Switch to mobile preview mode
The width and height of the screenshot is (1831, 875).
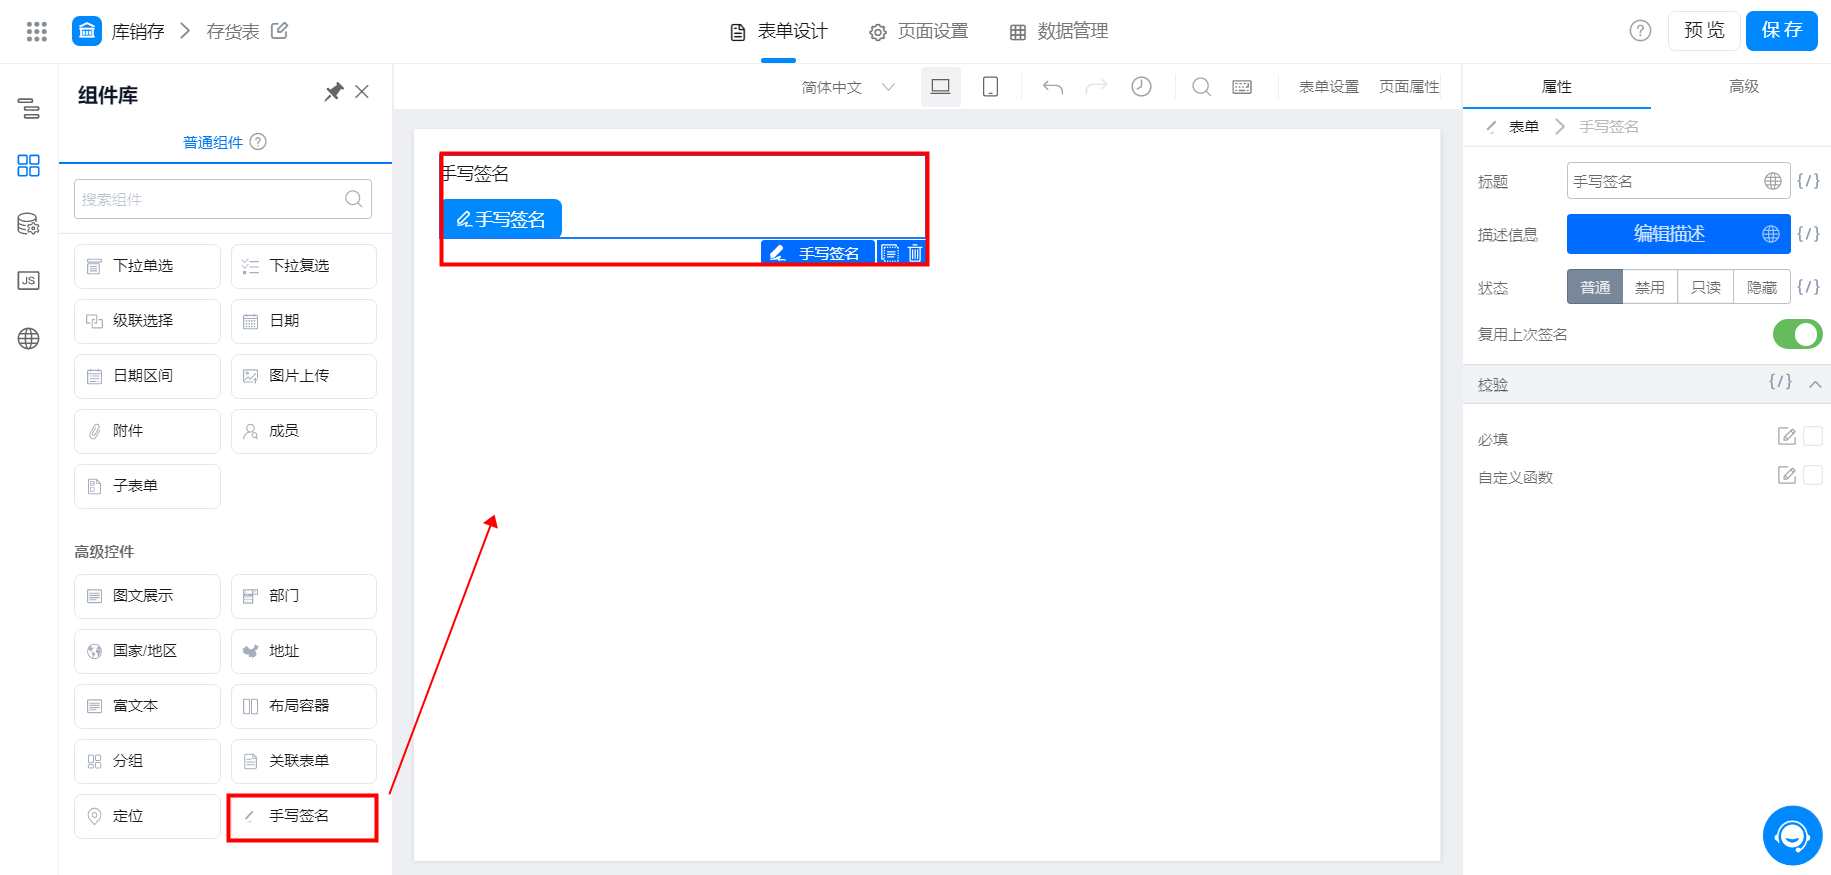click(x=990, y=87)
